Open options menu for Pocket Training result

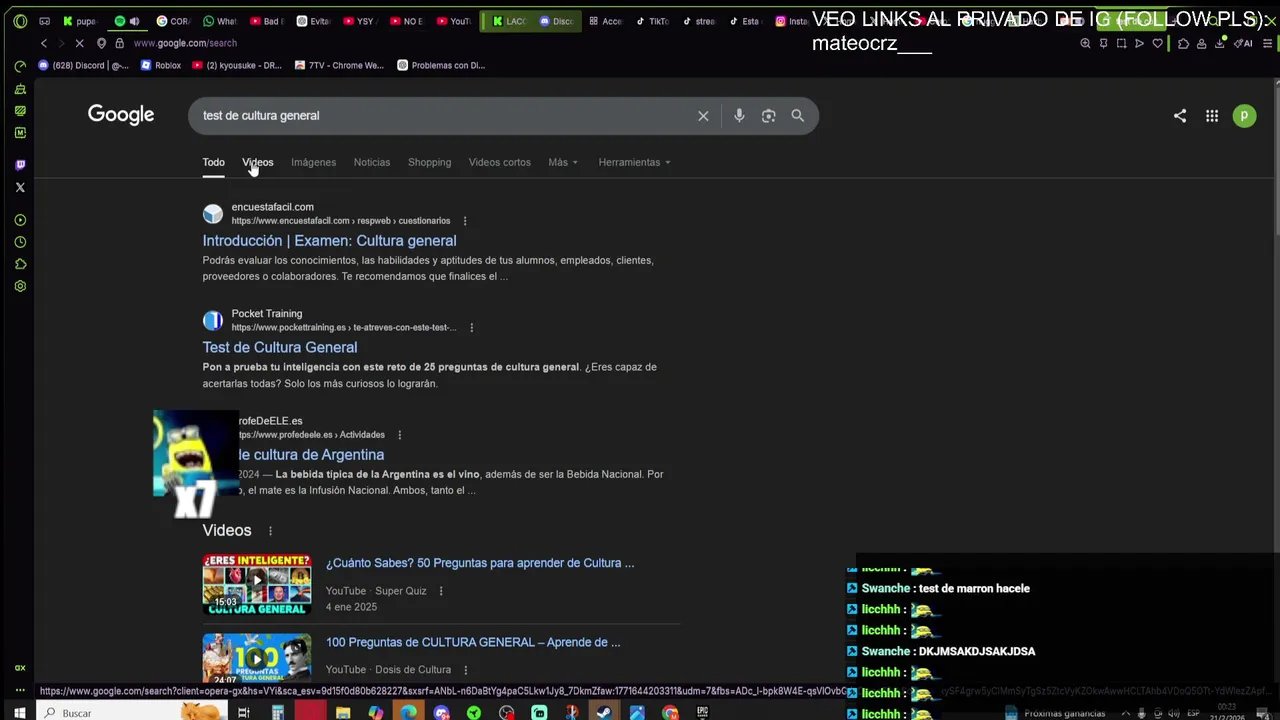click(x=471, y=328)
